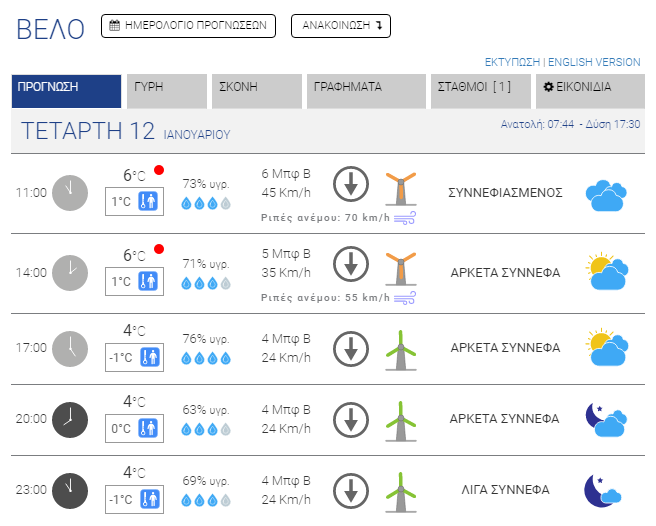Select the ΣΤΑΘΜΟΙ [1] tab
Viewport: 656px width, 526px height.
coord(478,88)
